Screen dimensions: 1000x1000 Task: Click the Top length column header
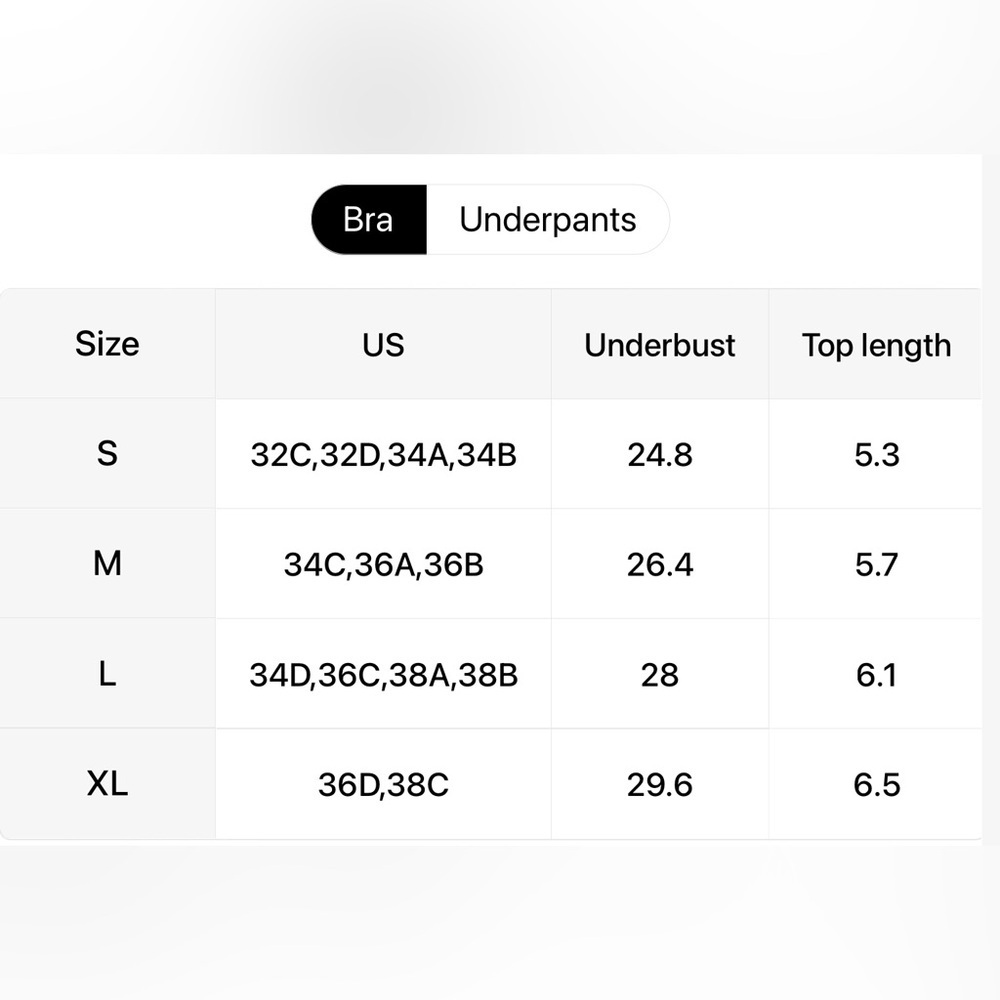[876, 344]
